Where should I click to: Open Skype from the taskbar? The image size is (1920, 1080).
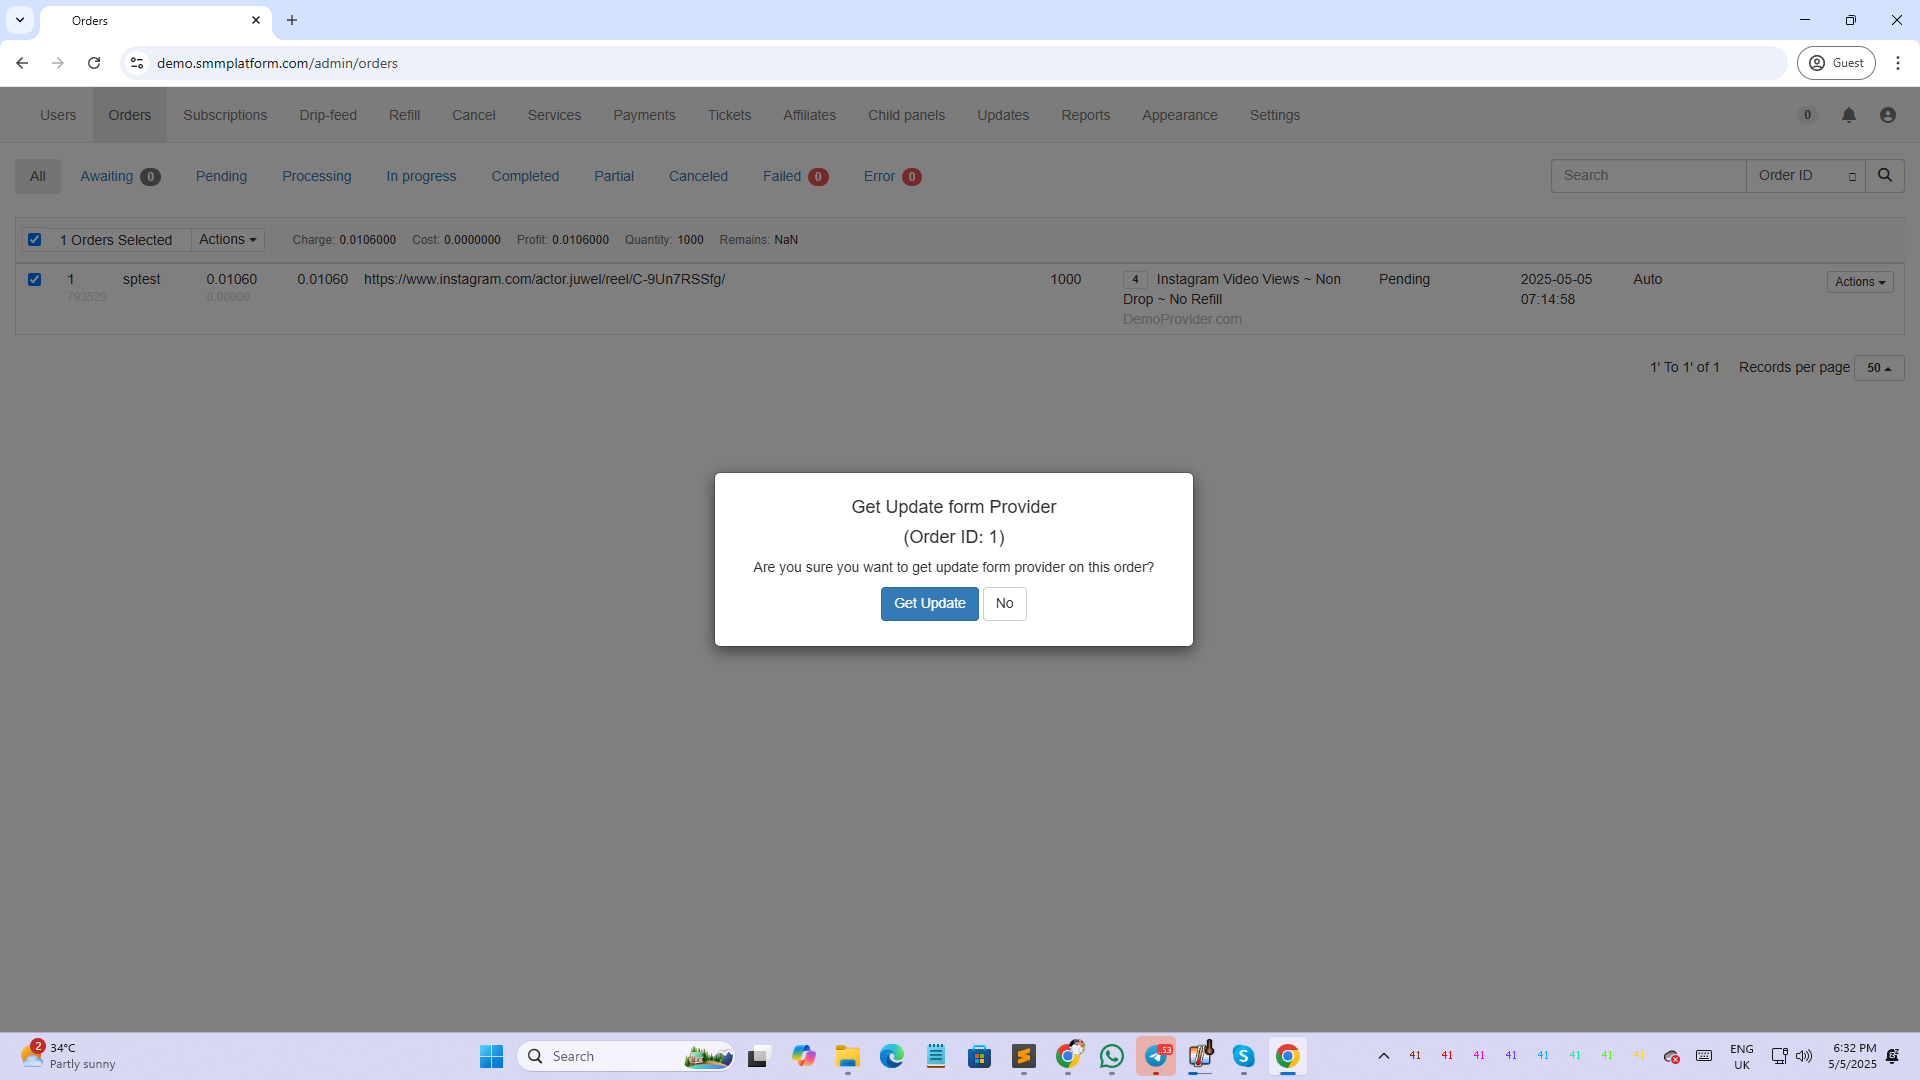tap(1243, 1056)
